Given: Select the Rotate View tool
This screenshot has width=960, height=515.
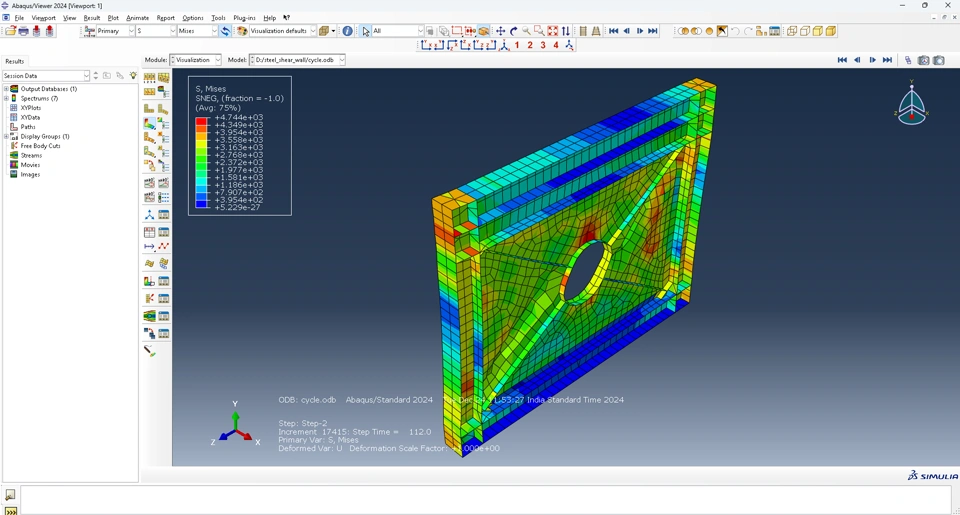Looking at the screenshot, I should coord(514,31).
